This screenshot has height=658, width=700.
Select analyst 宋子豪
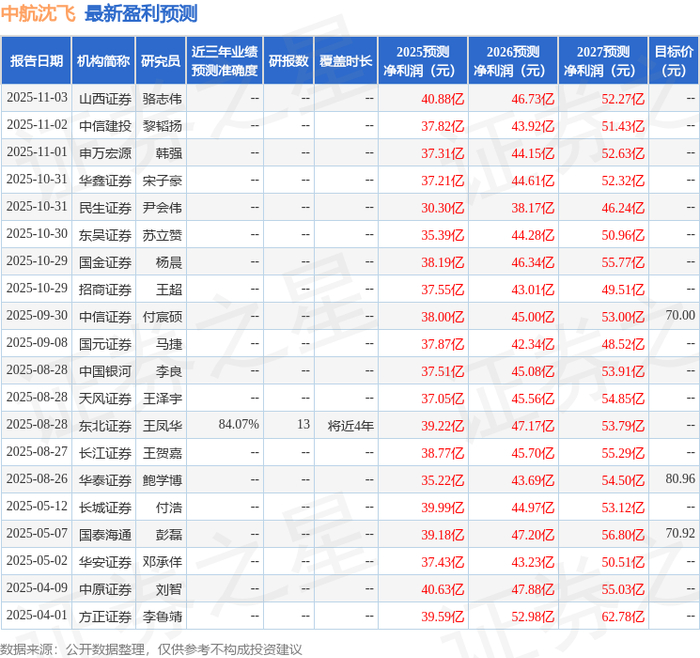coord(162,180)
